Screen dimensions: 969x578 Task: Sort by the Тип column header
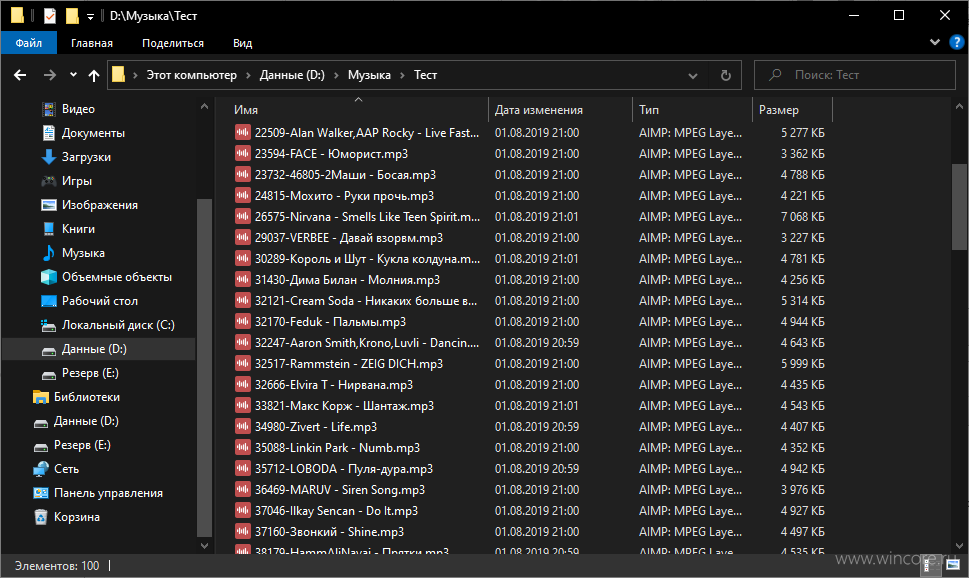coord(692,110)
